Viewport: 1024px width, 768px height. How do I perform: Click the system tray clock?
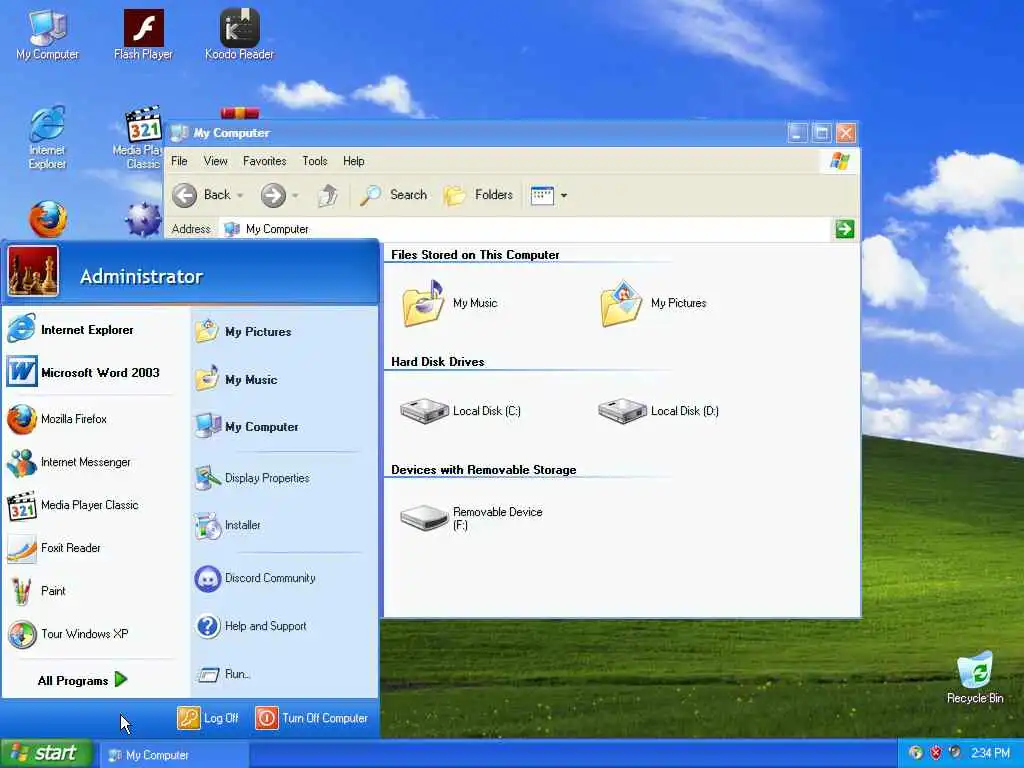(x=991, y=753)
